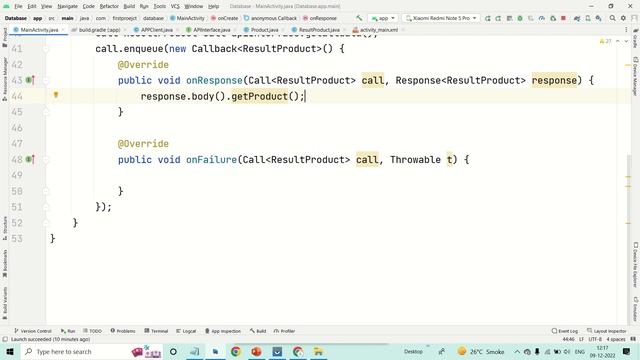Open the Xiaomi Redmi Note 5 Pro device dropdown
Image resolution: width=640 pixels, height=360 pixels.
click(x=441, y=18)
